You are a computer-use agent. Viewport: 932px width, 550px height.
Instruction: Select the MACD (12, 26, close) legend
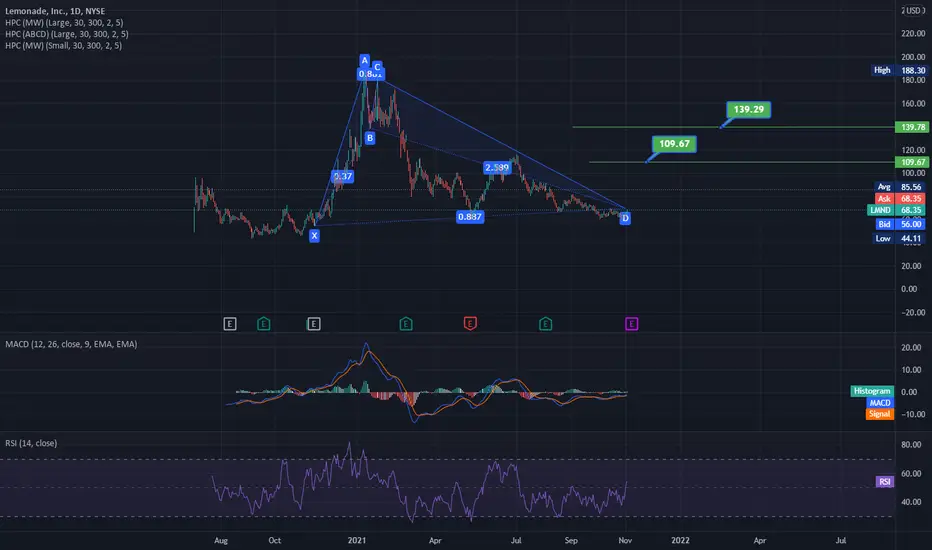tap(71, 344)
